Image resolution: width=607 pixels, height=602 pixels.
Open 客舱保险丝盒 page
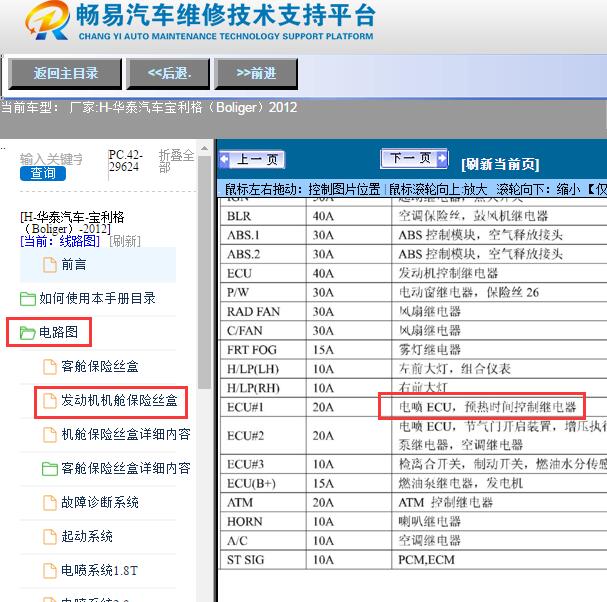100,366
